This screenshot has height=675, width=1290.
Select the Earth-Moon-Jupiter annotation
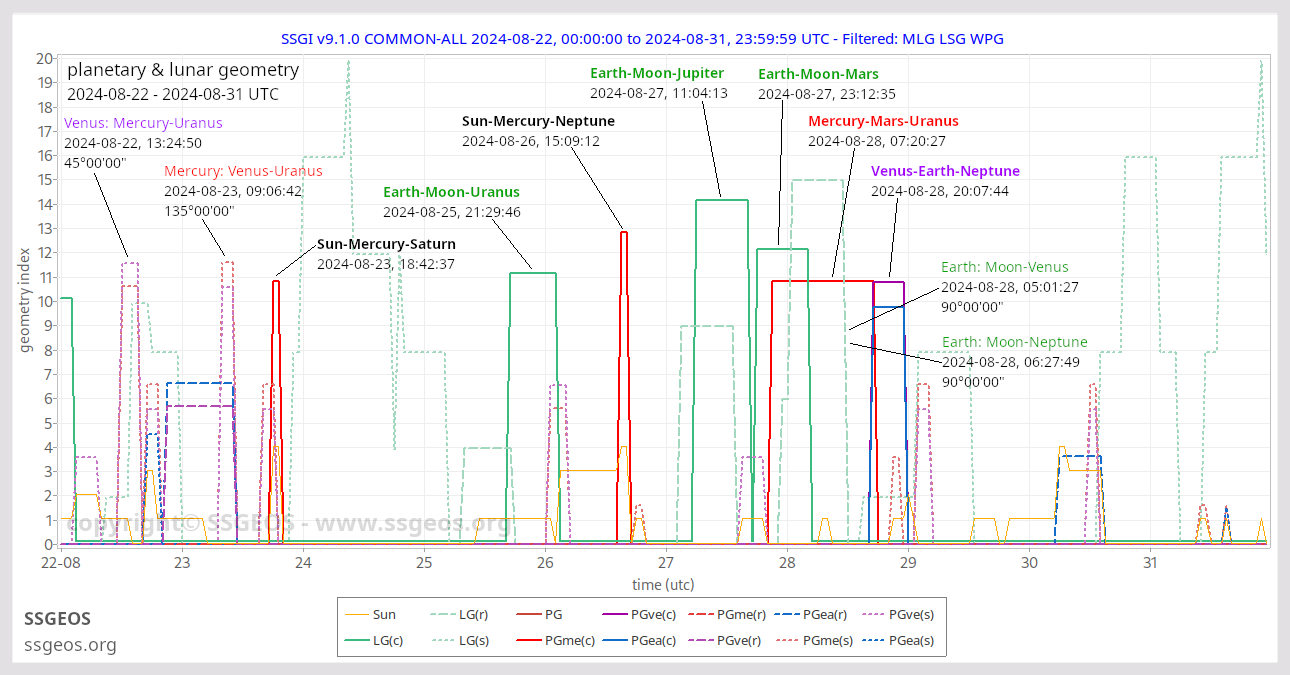(658, 73)
